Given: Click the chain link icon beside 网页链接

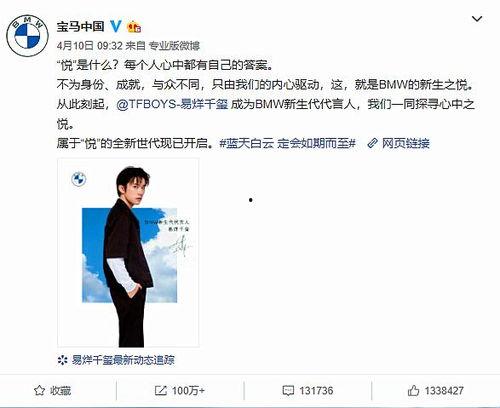Looking at the screenshot, I should click(372, 144).
